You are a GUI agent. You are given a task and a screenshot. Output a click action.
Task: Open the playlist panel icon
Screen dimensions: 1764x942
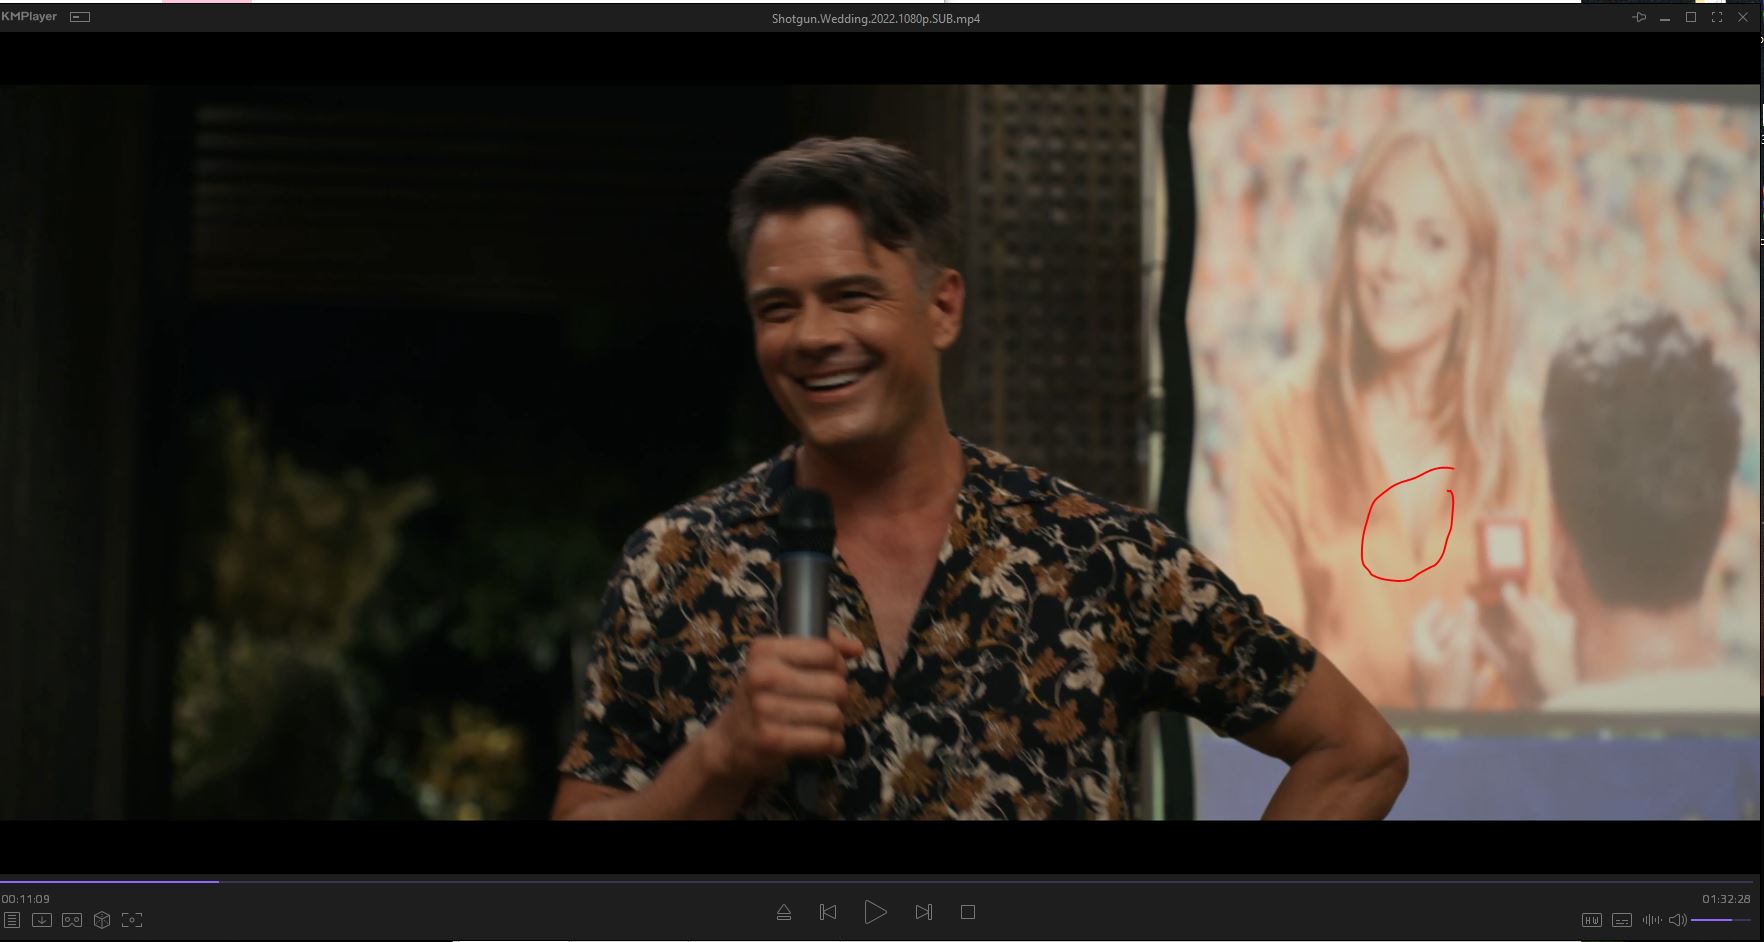tap(12, 920)
